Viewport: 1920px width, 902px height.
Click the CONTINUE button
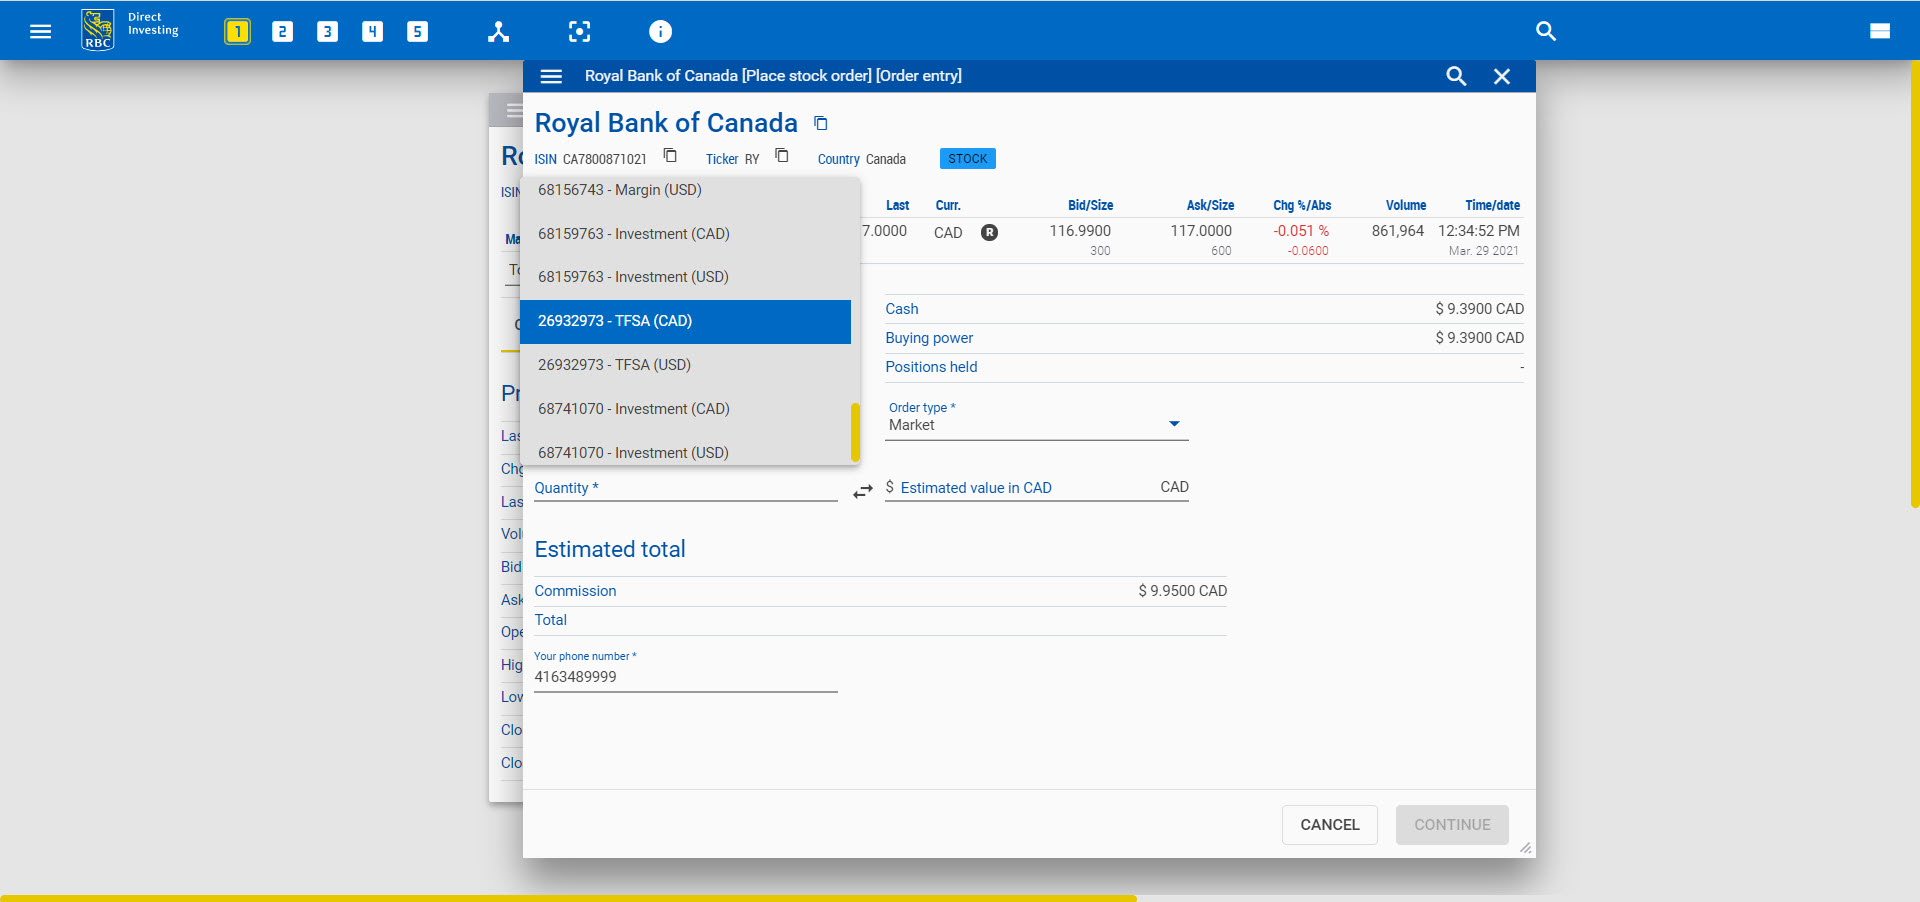click(1451, 825)
